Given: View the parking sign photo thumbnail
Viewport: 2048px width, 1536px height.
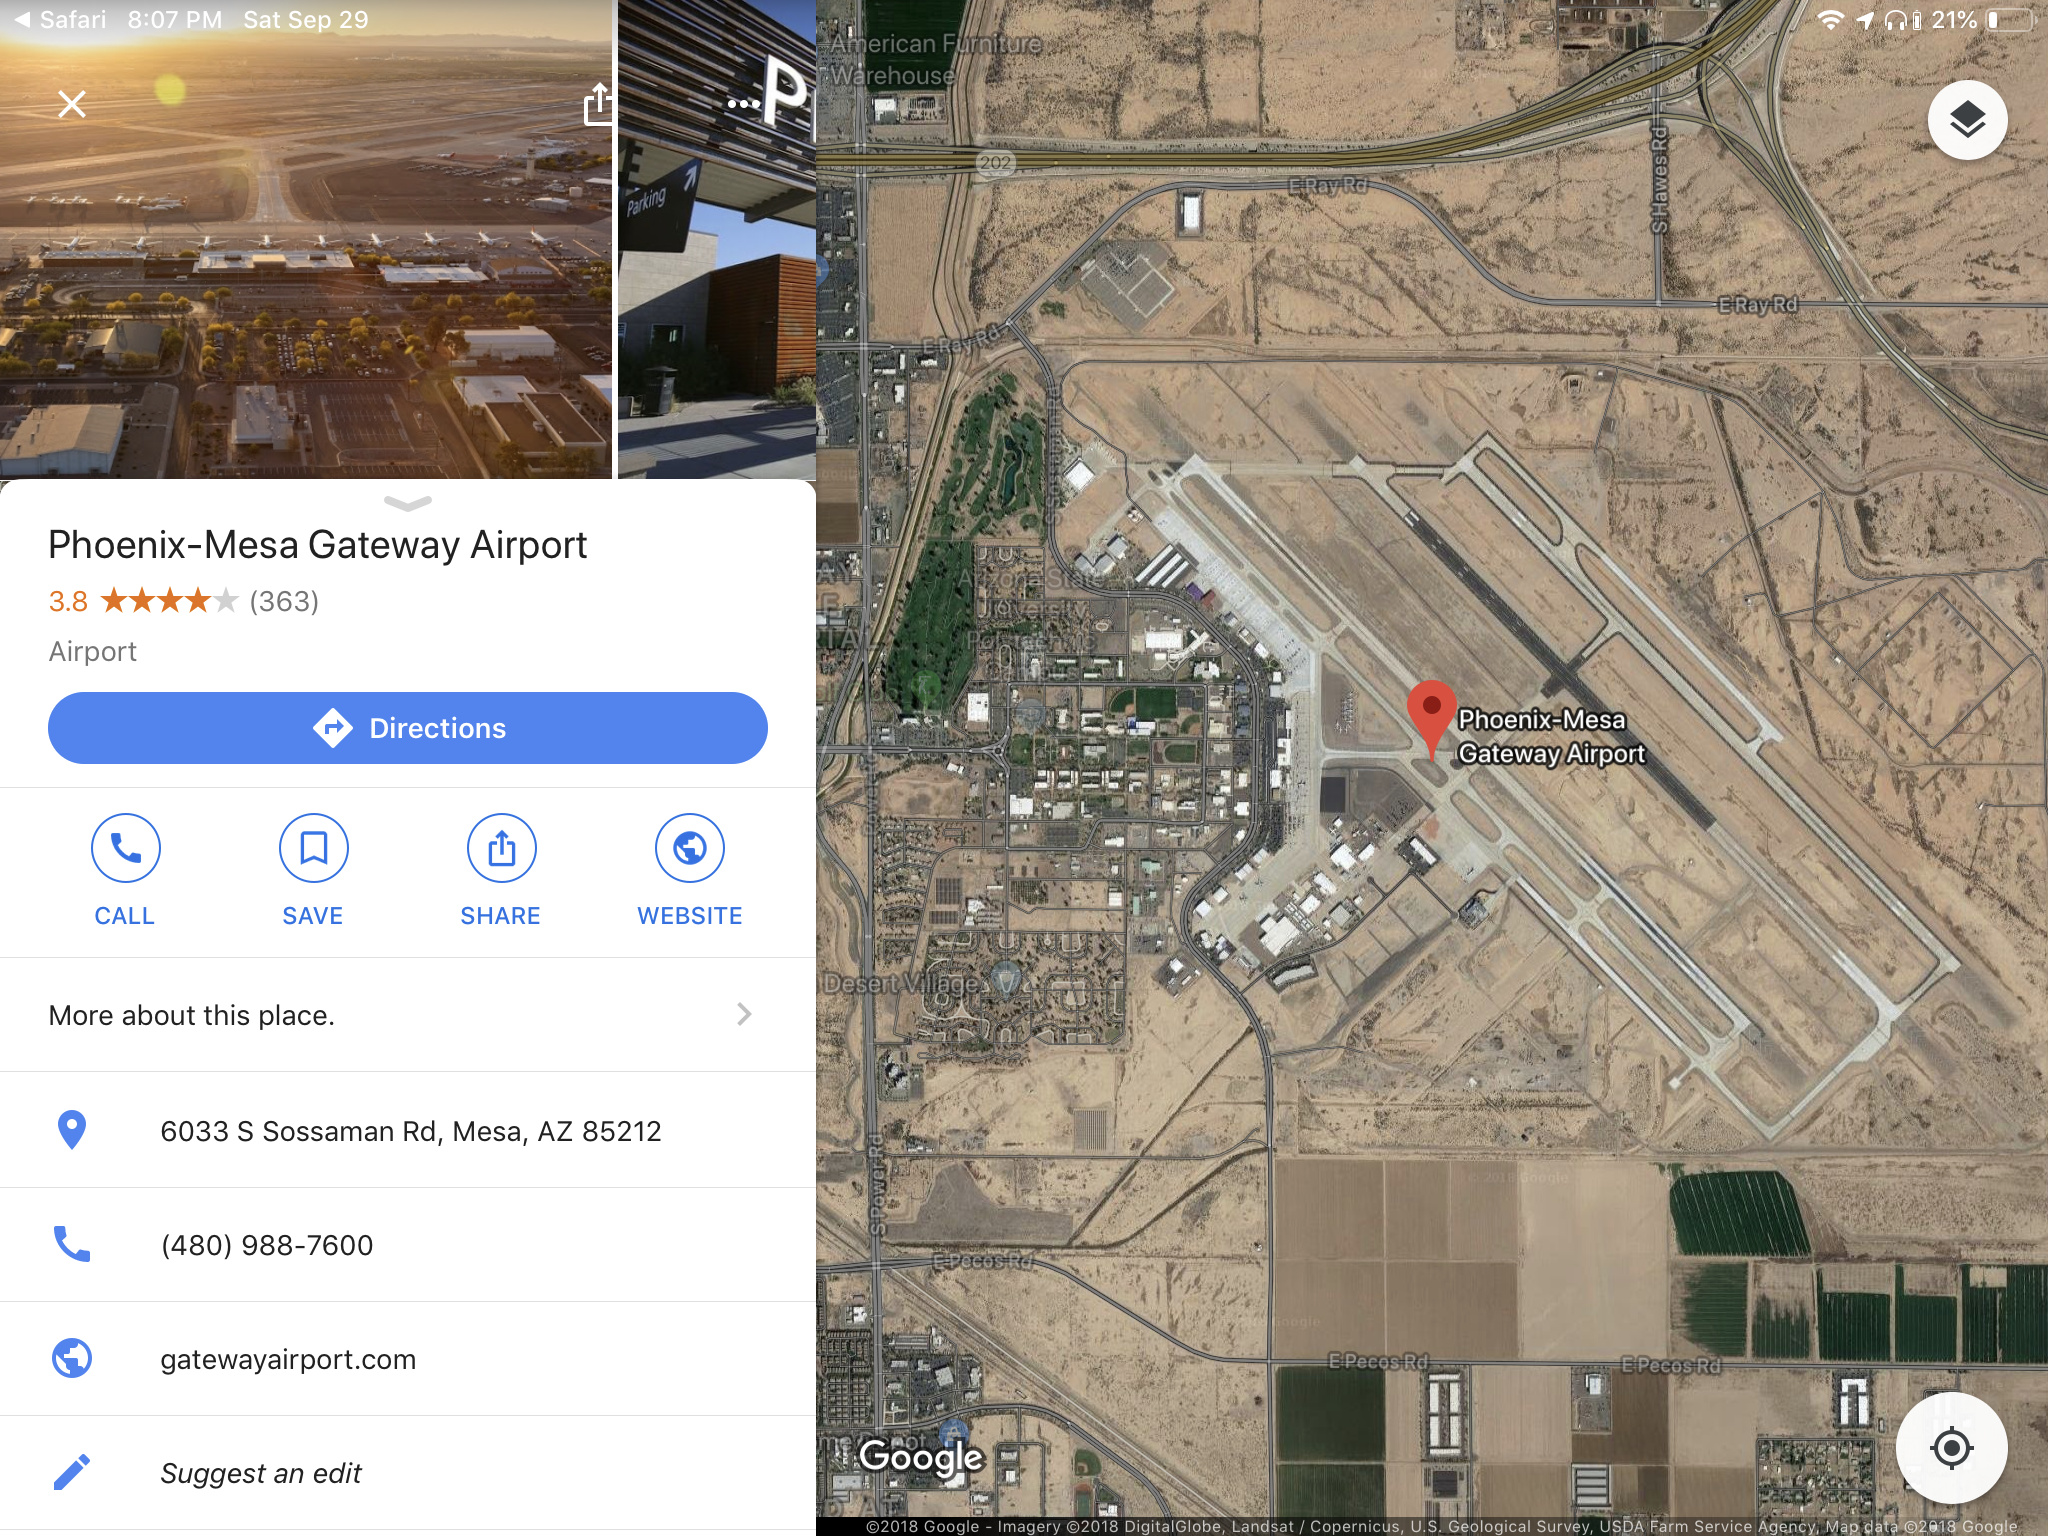Looking at the screenshot, I should click(717, 240).
